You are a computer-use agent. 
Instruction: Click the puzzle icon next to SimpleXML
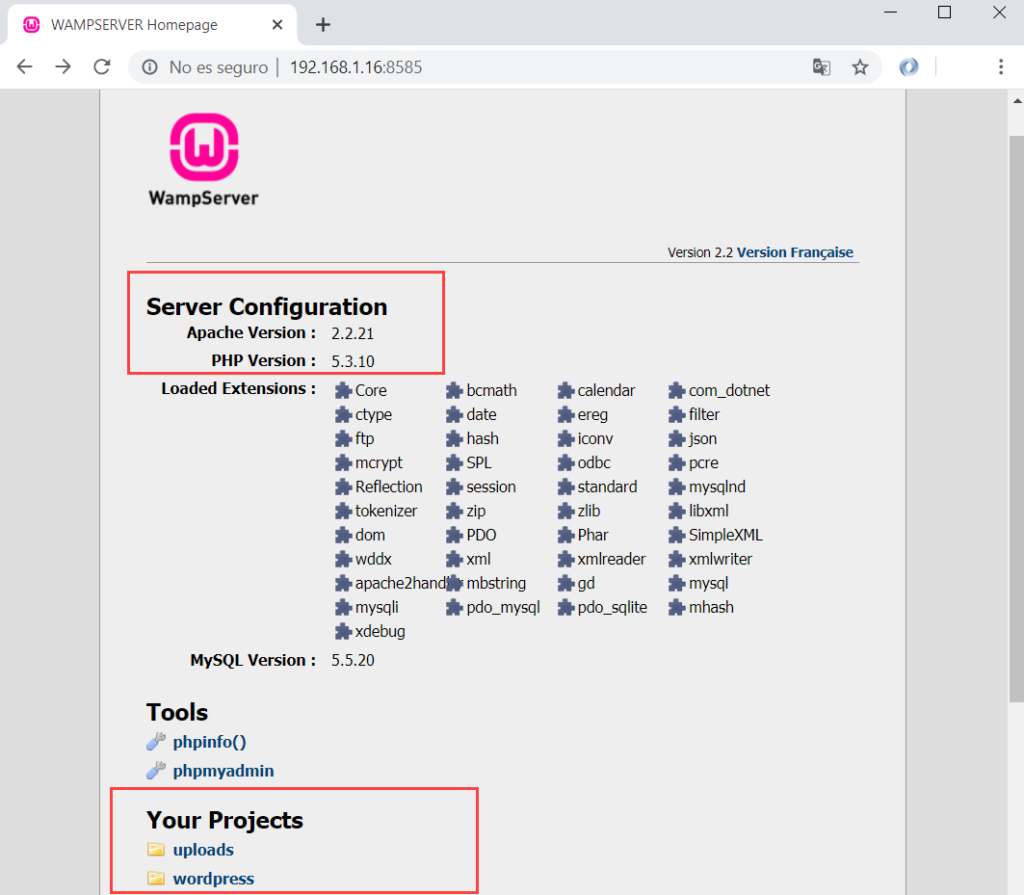[677, 536]
